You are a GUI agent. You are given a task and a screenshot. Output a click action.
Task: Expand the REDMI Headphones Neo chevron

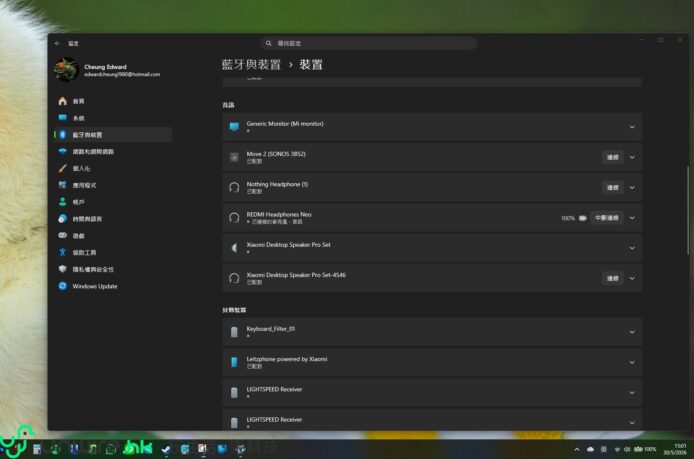tap(632, 218)
